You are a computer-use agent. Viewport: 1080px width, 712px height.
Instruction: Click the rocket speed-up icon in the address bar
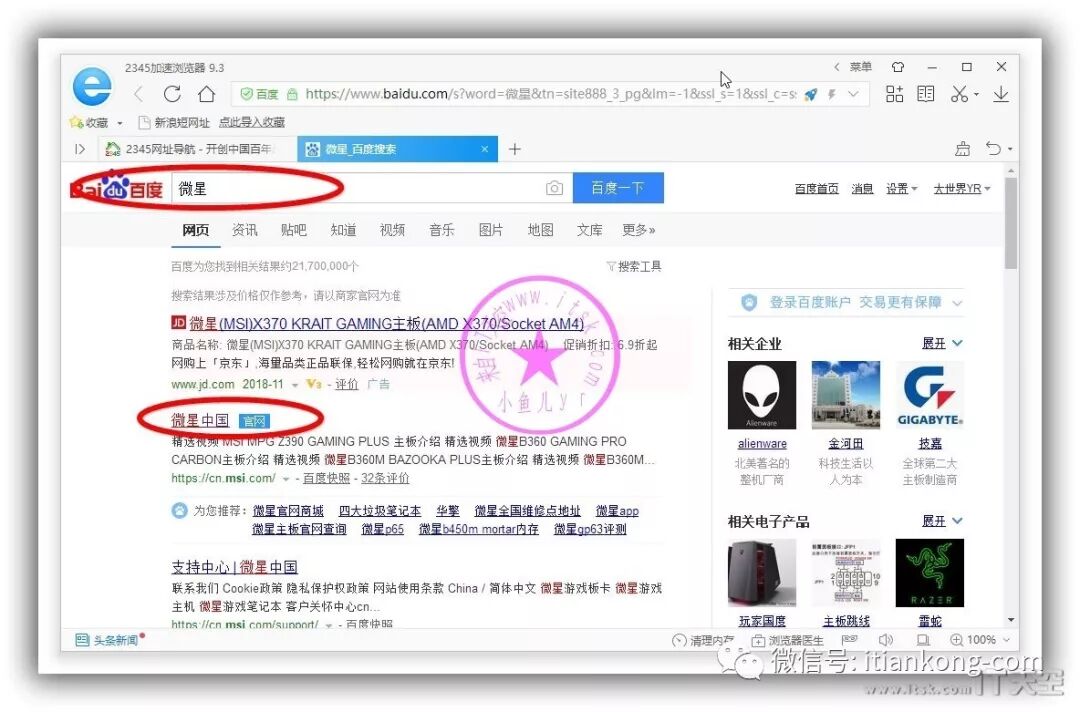pyautogui.click(x=811, y=94)
